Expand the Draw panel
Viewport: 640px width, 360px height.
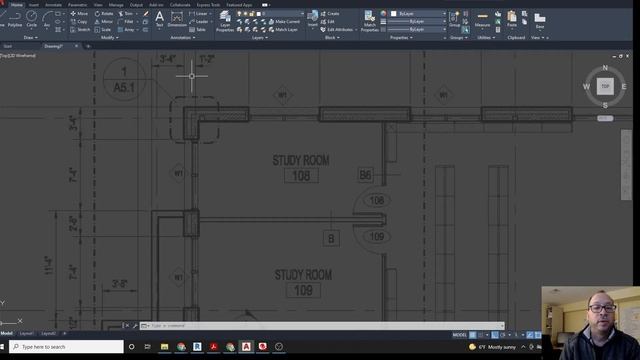click(x=31, y=38)
